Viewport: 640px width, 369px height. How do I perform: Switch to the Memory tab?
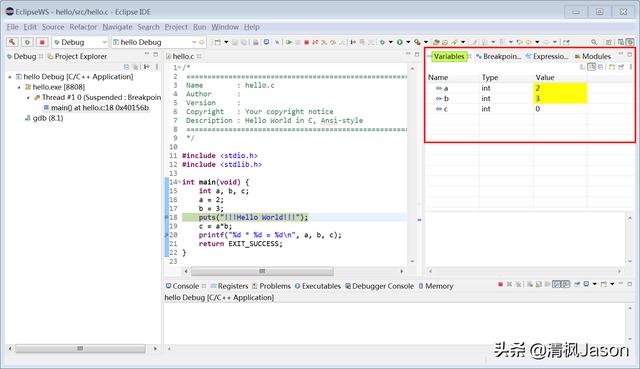(436, 286)
